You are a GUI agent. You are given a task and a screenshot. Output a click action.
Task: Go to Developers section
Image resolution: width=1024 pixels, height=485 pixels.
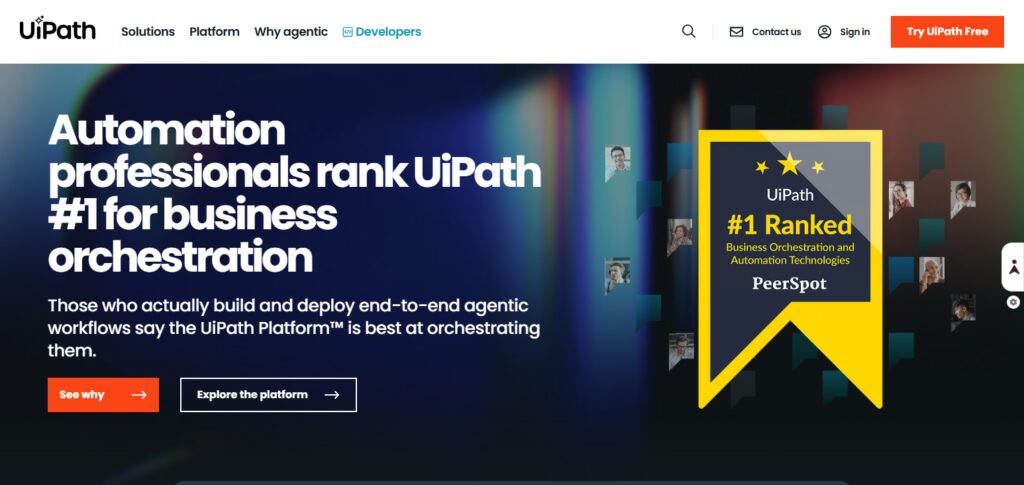click(388, 31)
